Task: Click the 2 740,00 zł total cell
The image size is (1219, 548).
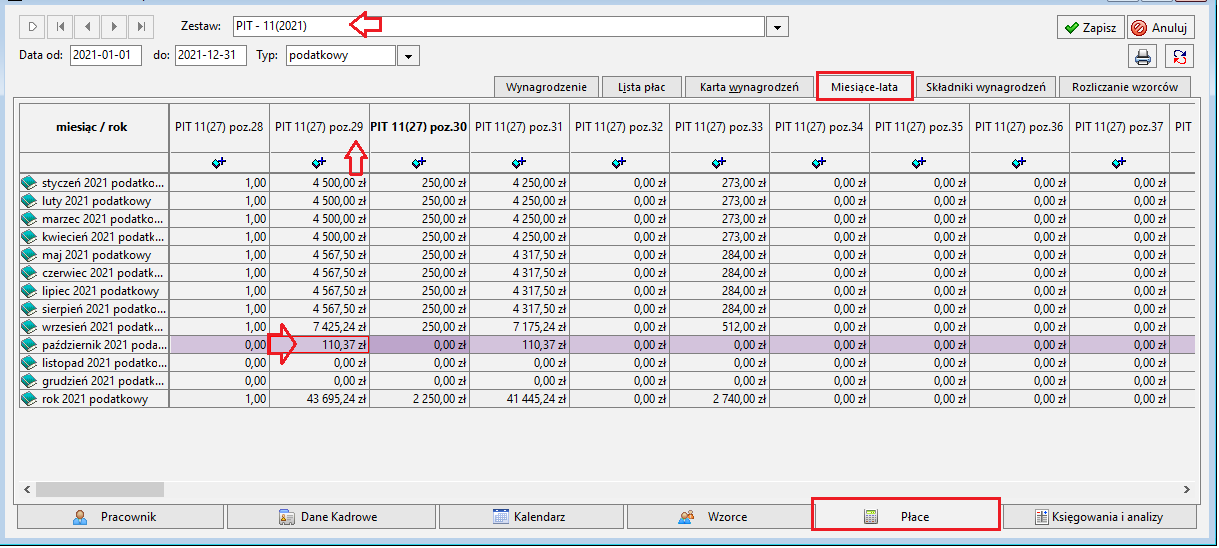Action: pyautogui.click(x=720, y=399)
